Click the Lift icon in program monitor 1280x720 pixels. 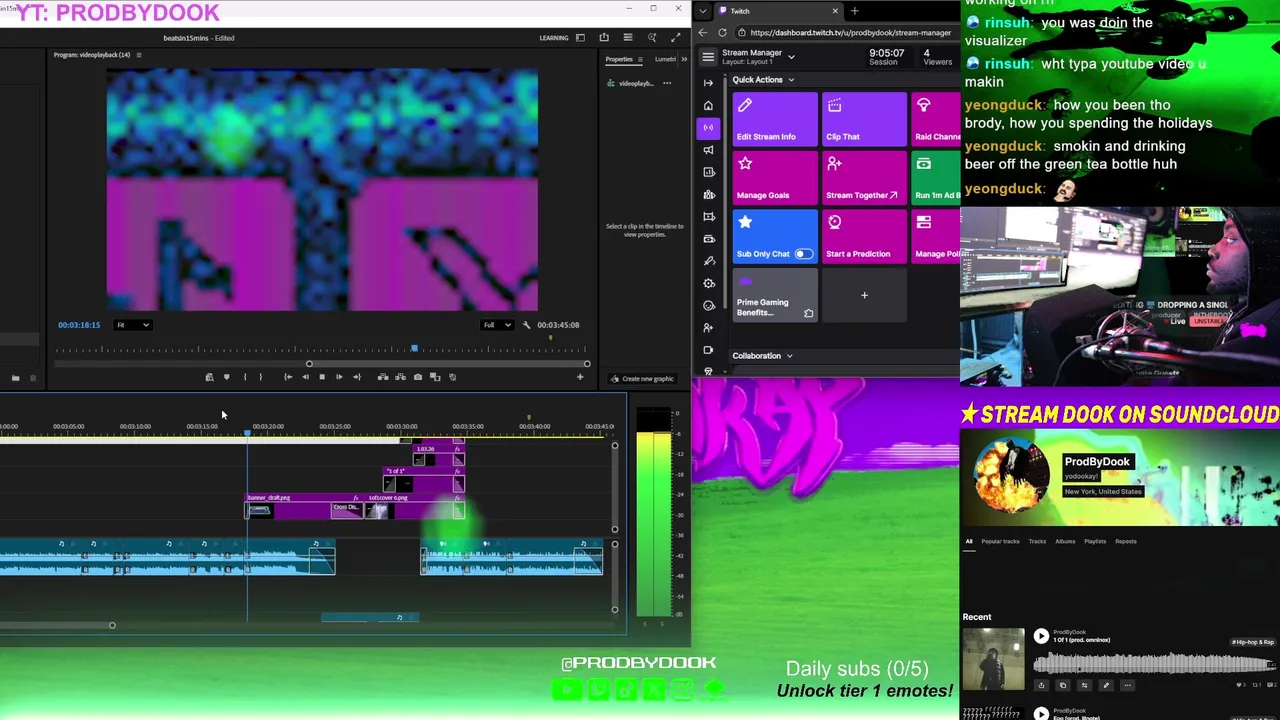(383, 377)
